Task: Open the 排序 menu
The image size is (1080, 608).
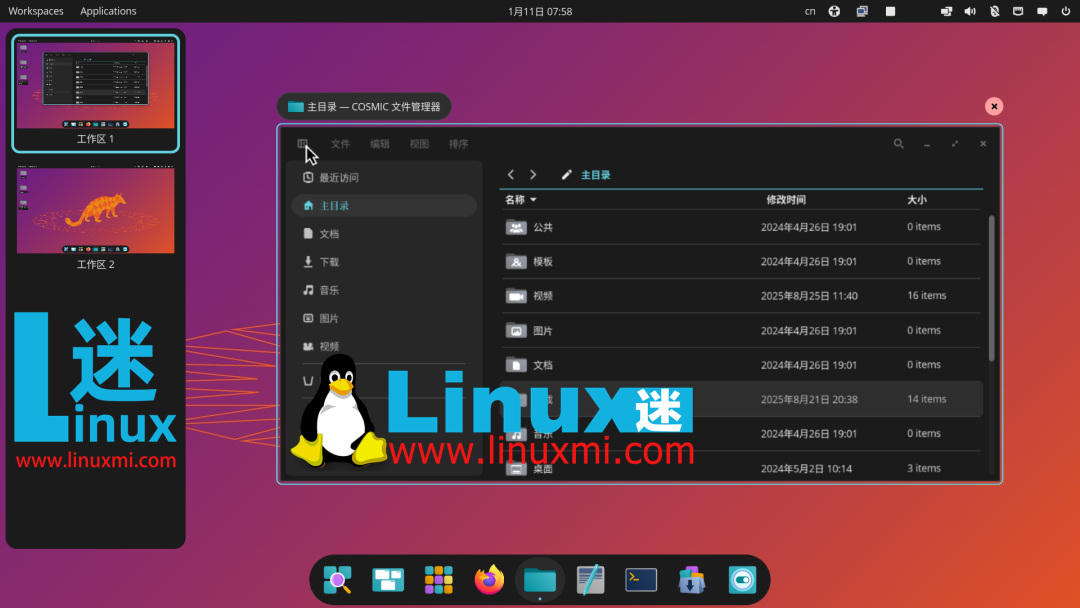Action: (458, 144)
